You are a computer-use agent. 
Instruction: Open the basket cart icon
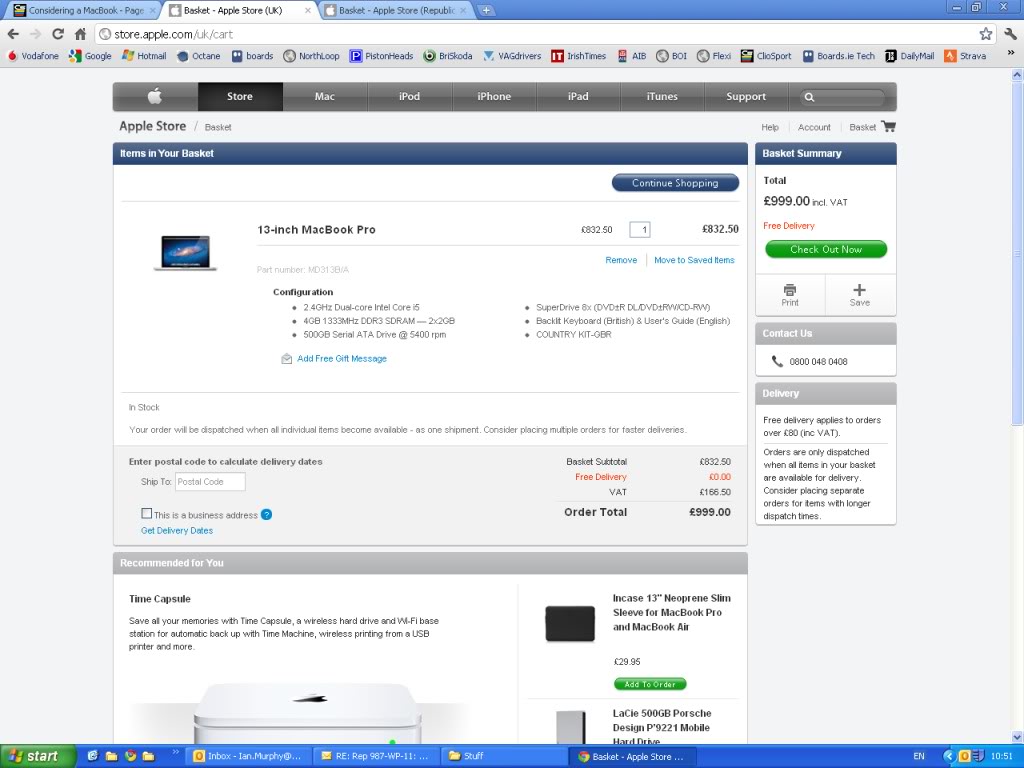(x=888, y=127)
